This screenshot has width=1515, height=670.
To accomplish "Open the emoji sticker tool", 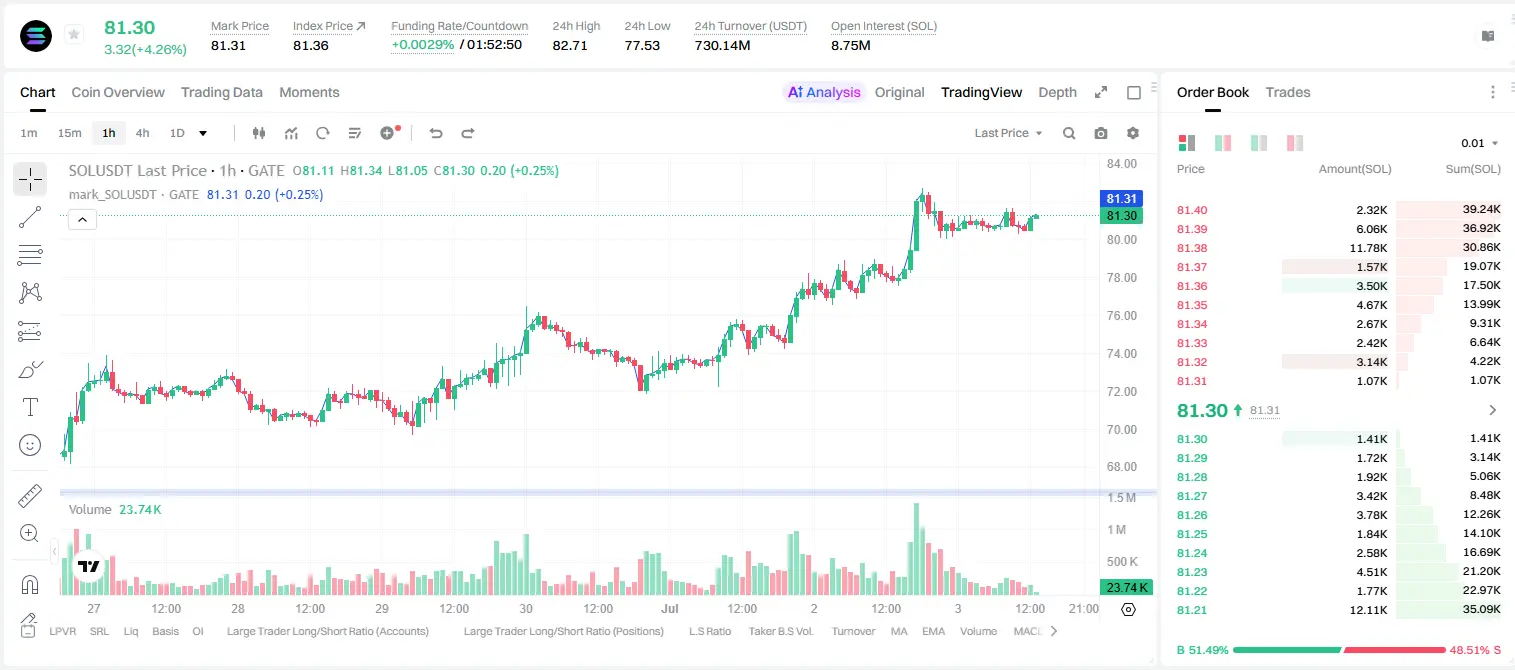I will (30, 445).
